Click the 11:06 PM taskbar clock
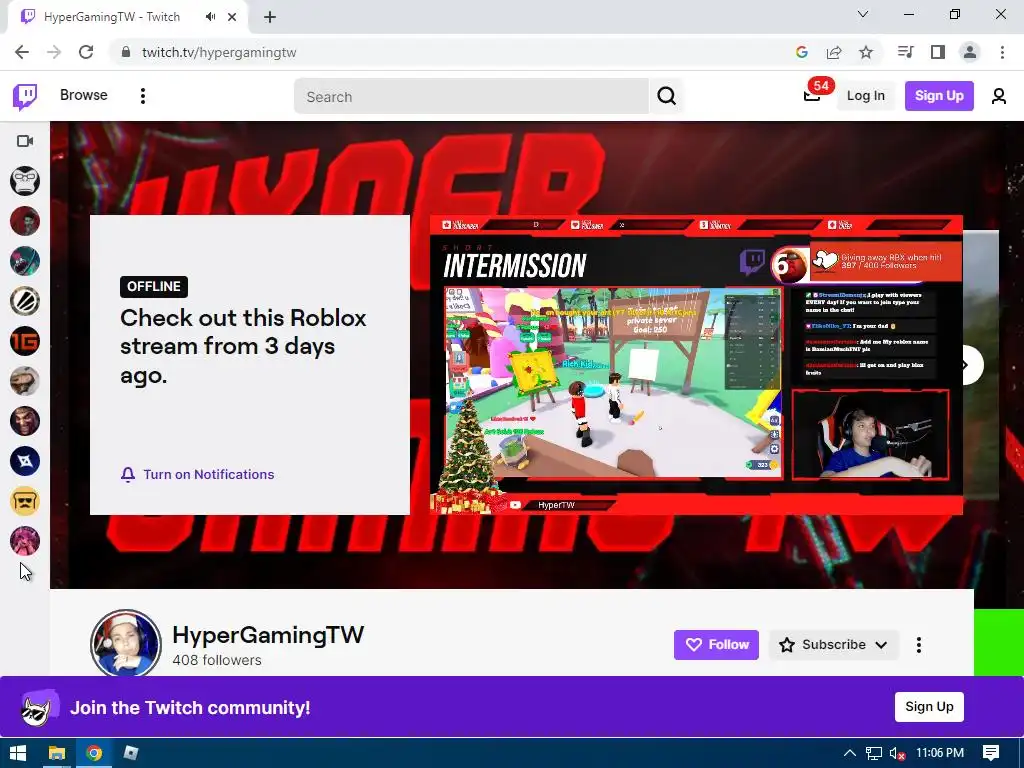 940,753
